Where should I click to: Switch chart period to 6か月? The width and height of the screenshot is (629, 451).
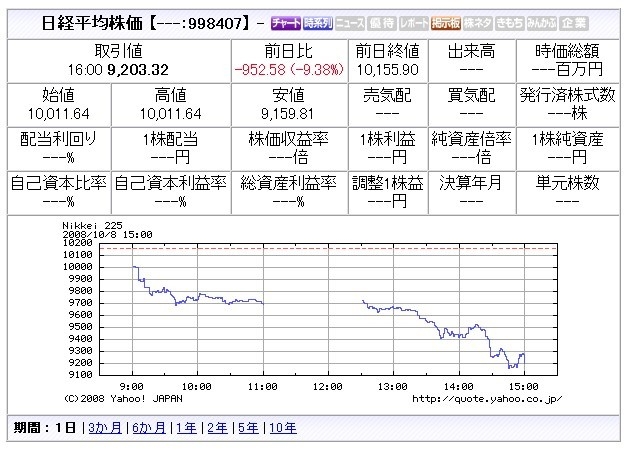pyautogui.click(x=149, y=428)
